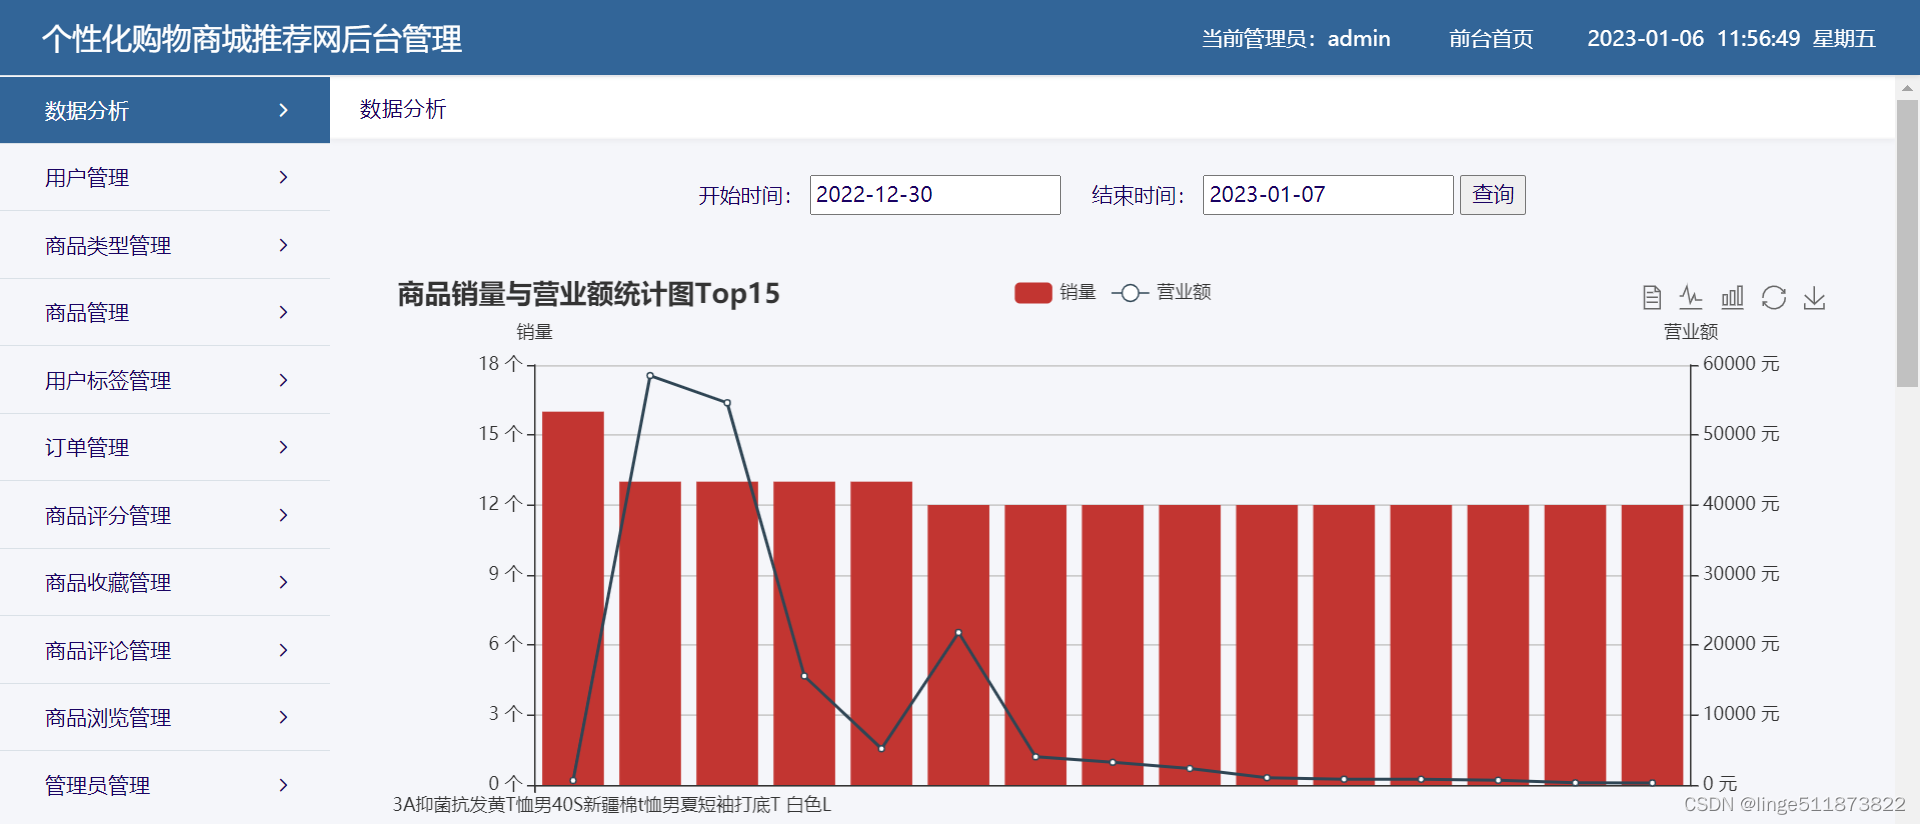Open 商品管理 sidebar menu
This screenshot has width=1920, height=824.
coord(165,312)
